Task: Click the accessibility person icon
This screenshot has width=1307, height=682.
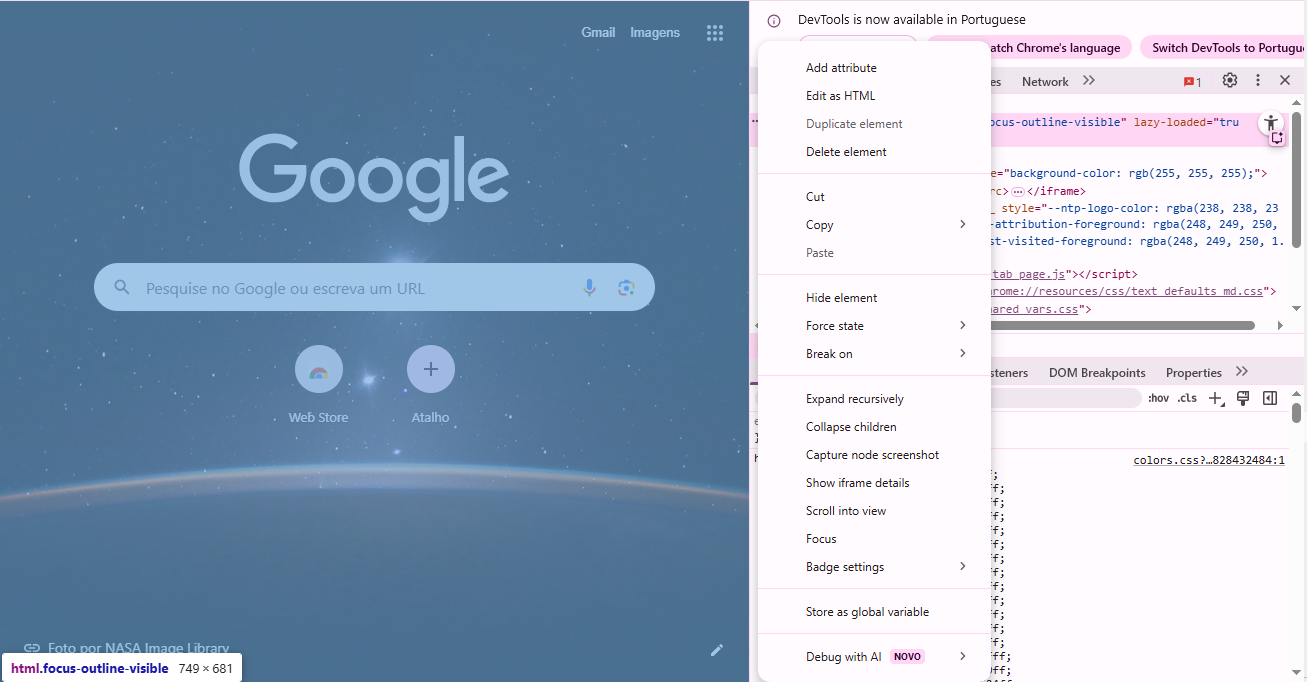Action: point(1271,123)
